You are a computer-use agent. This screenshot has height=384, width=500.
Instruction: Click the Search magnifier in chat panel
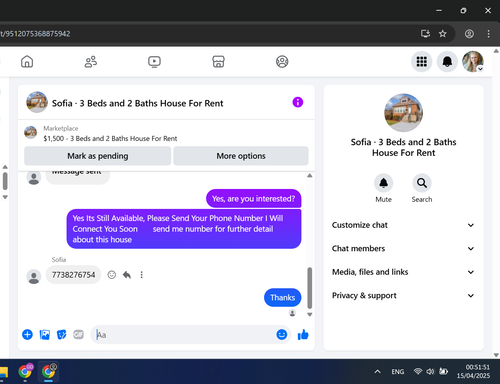tap(422, 183)
